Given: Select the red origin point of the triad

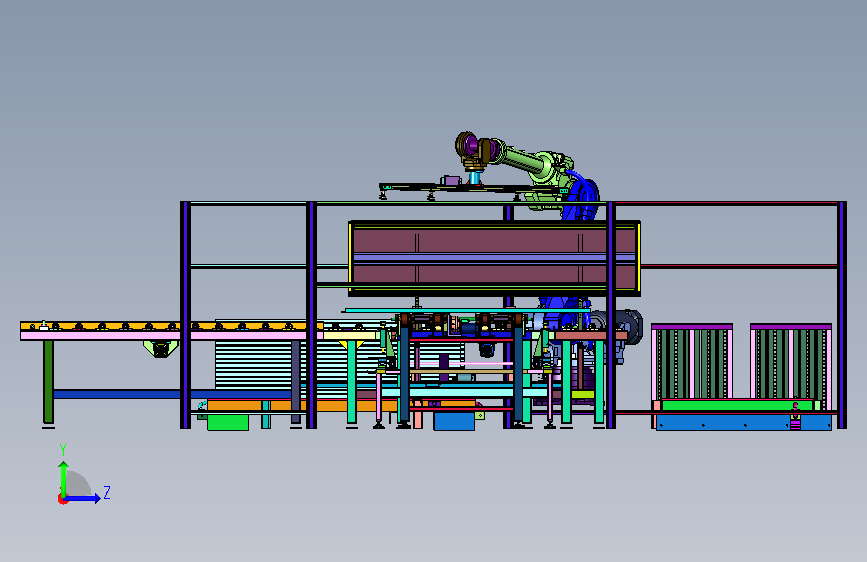Looking at the screenshot, I should (62, 499).
